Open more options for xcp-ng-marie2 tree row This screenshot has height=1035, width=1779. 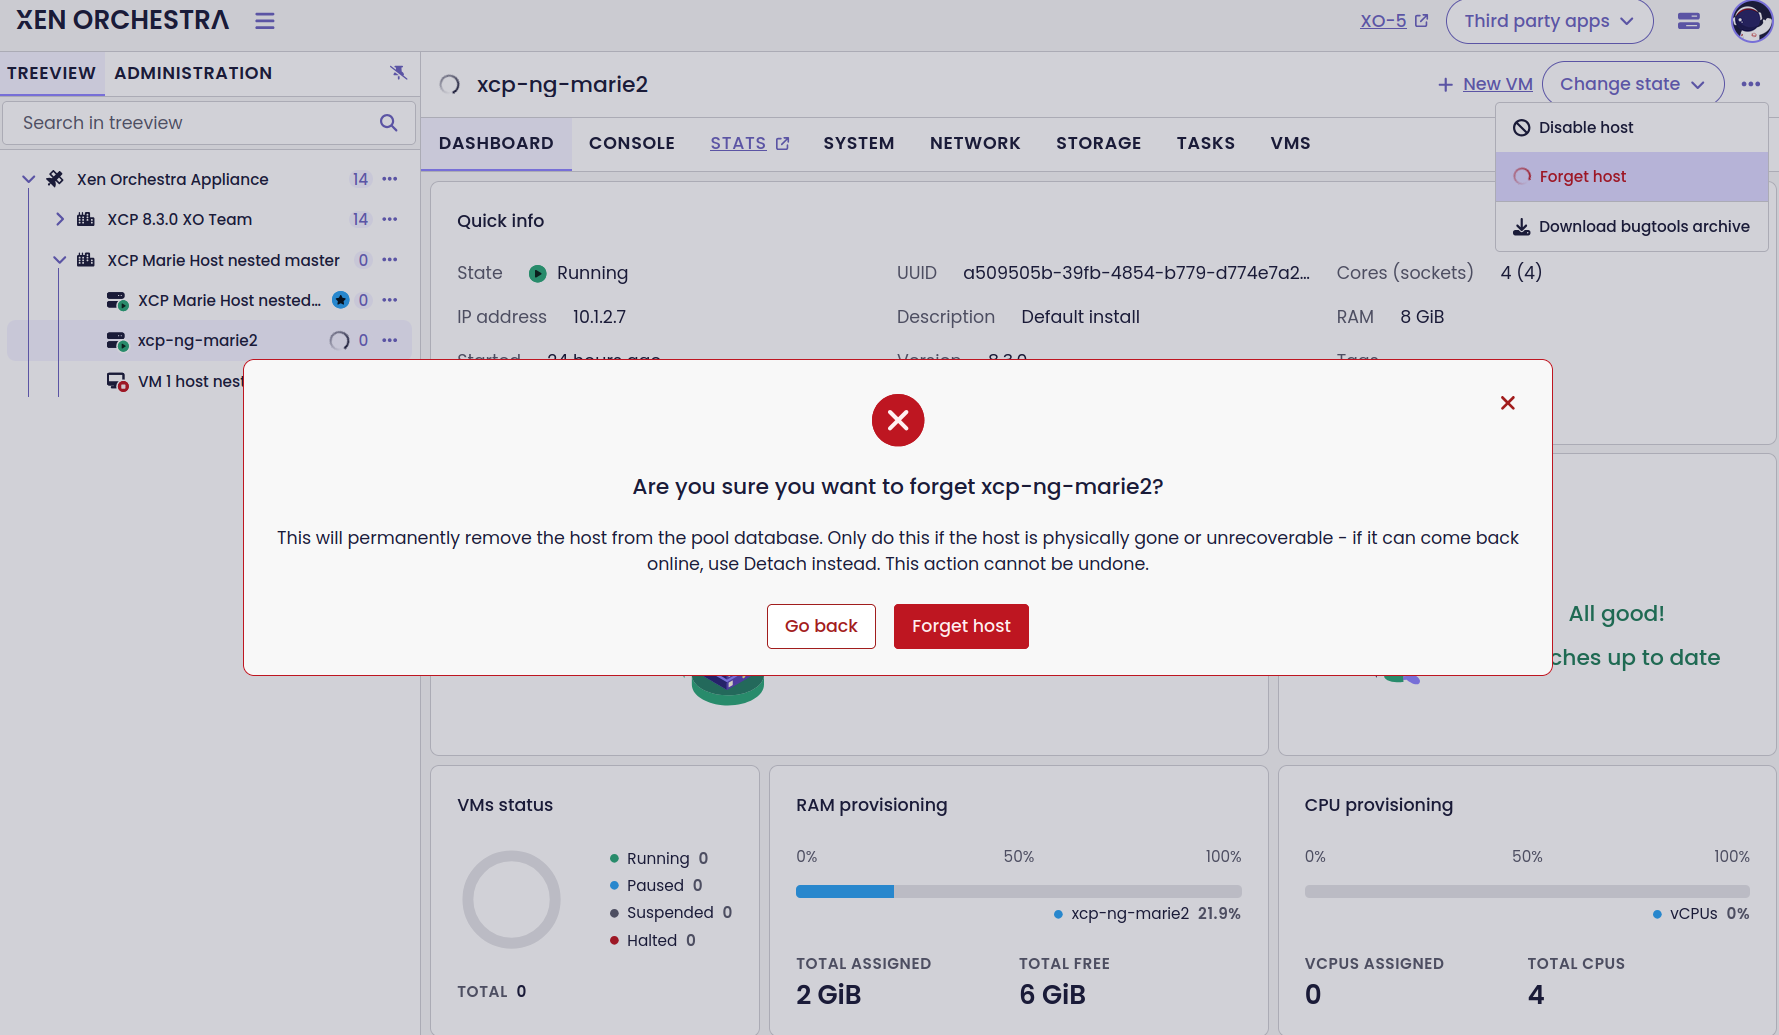390,340
